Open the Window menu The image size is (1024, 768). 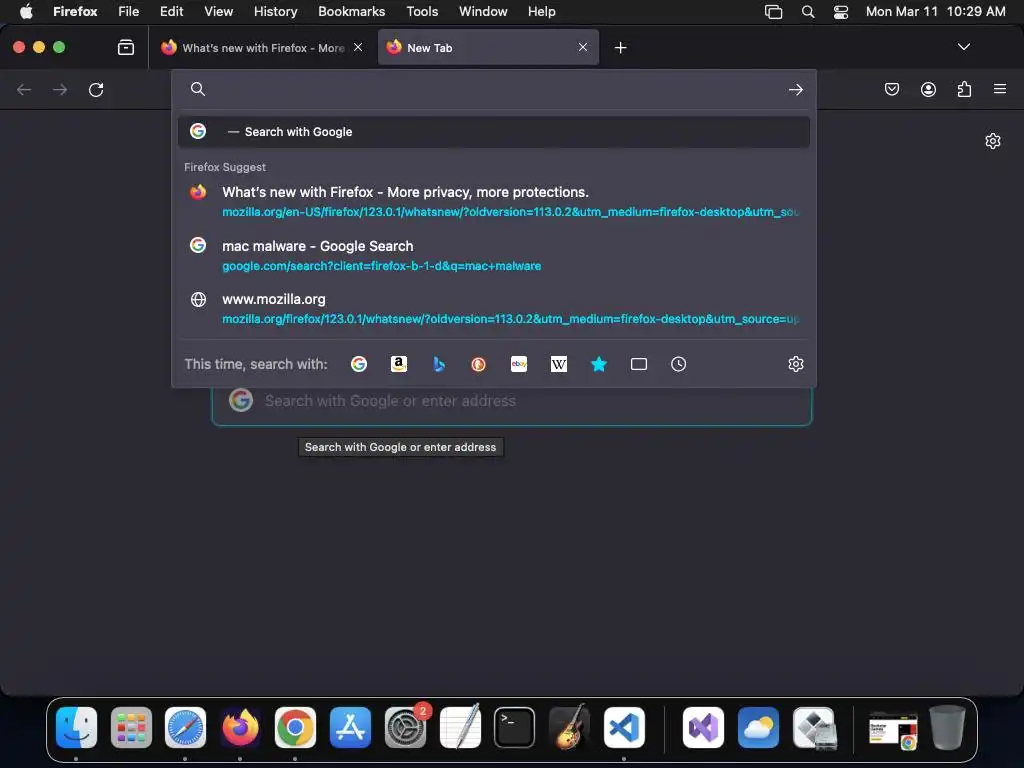pos(483,12)
